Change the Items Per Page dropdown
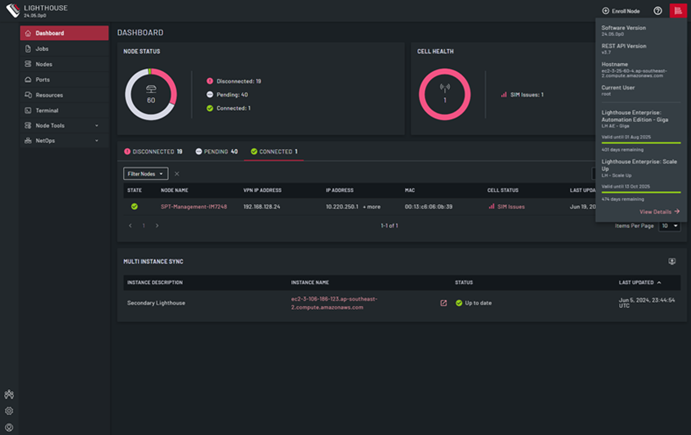This screenshot has height=435, width=691. coord(669,226)
